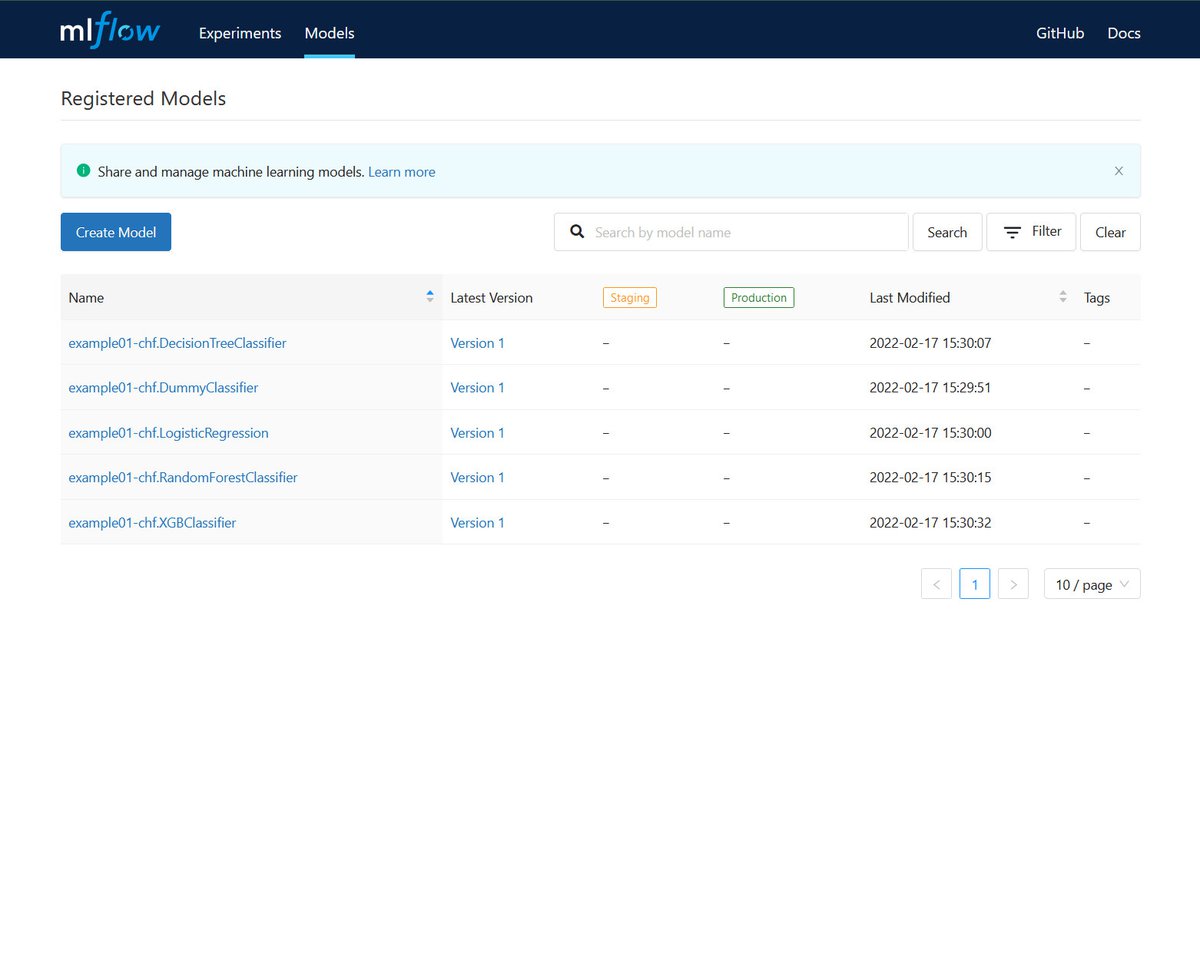This screenshot has width=1200, height=966.
Task: Click the mlflow logo
Action: (x=109, y=29)
